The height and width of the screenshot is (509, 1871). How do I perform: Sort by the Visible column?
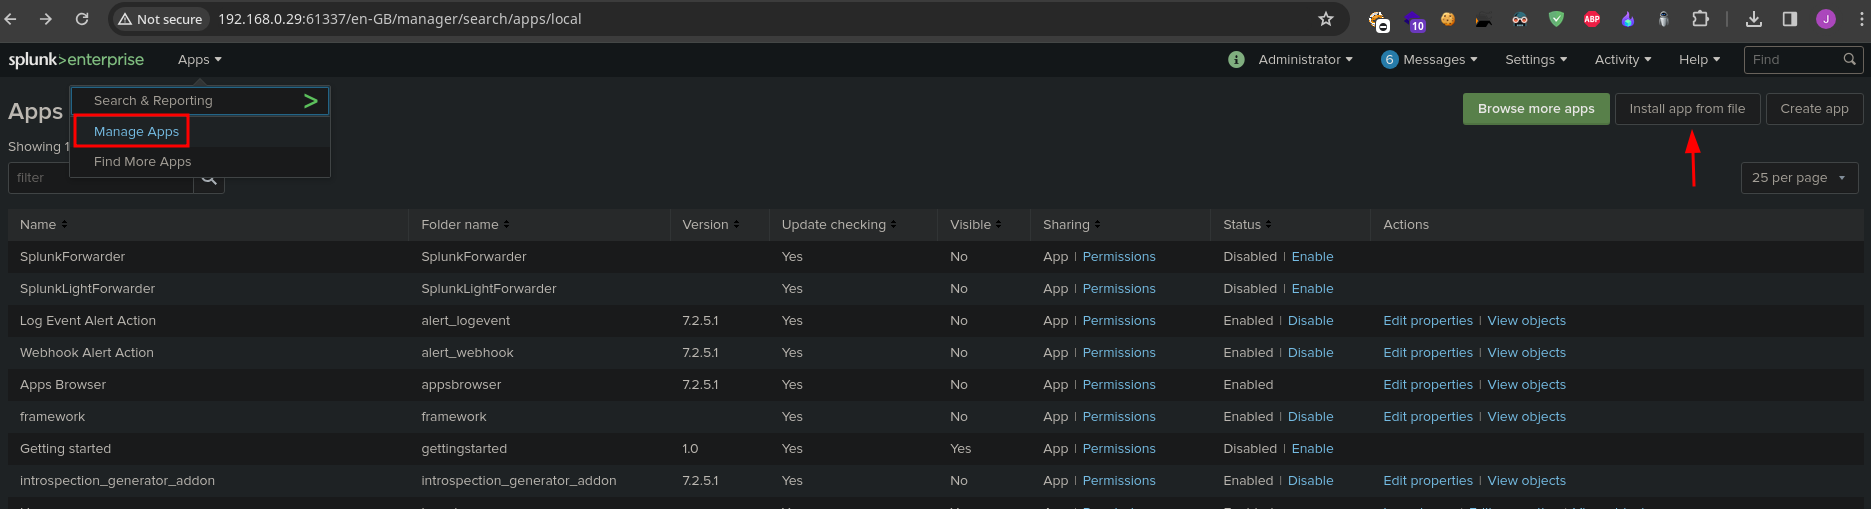coord(975,225)
